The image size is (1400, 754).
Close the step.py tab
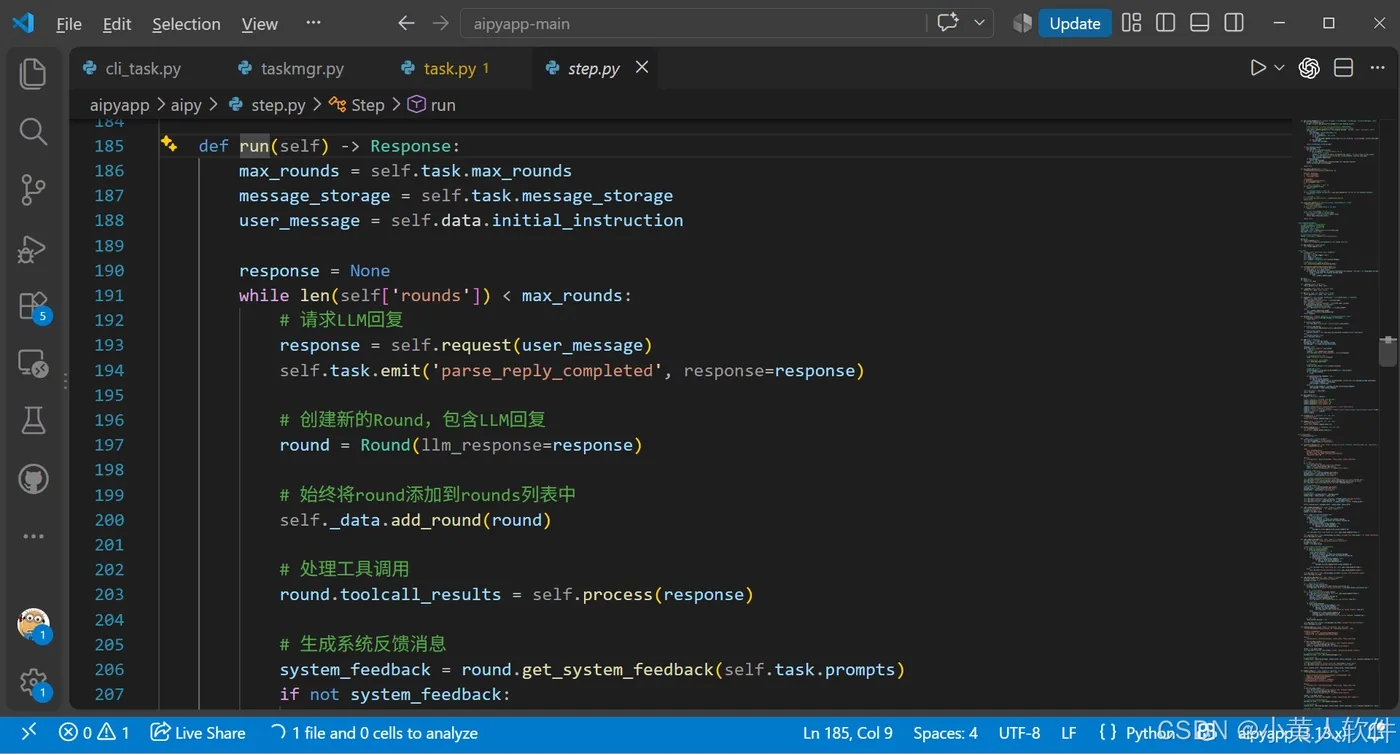[642, 67]
